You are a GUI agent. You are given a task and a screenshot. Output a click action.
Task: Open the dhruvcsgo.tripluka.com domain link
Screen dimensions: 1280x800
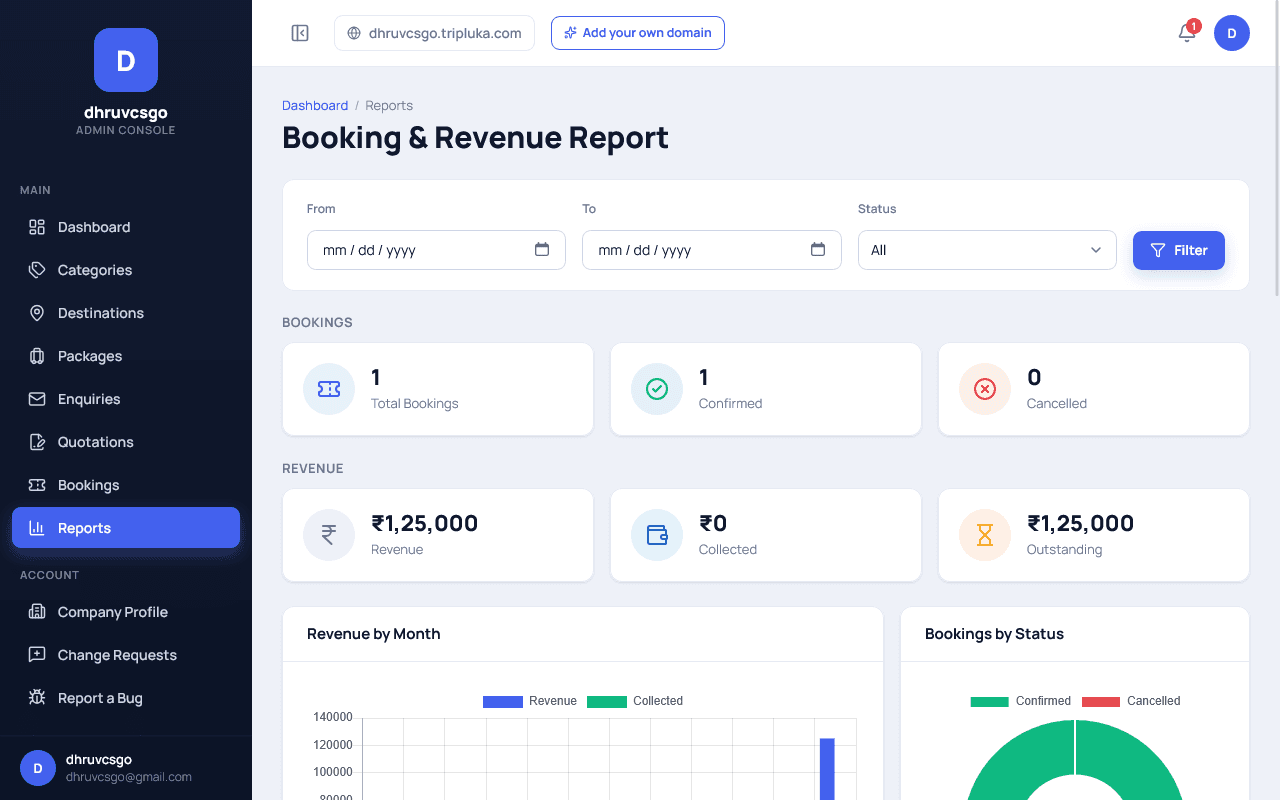[x=434, y=33]
